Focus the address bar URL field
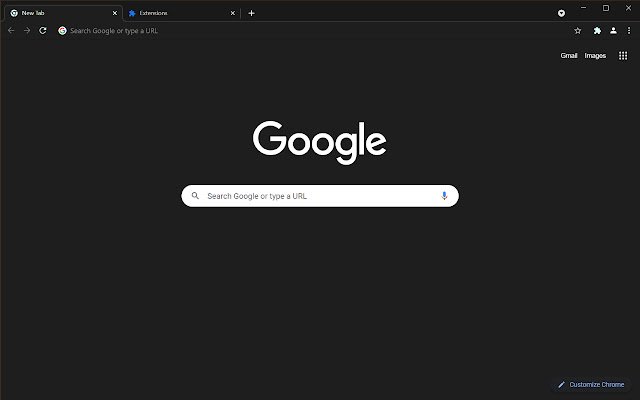Viewport: 640px width, 400px height. tap(314, 31)
